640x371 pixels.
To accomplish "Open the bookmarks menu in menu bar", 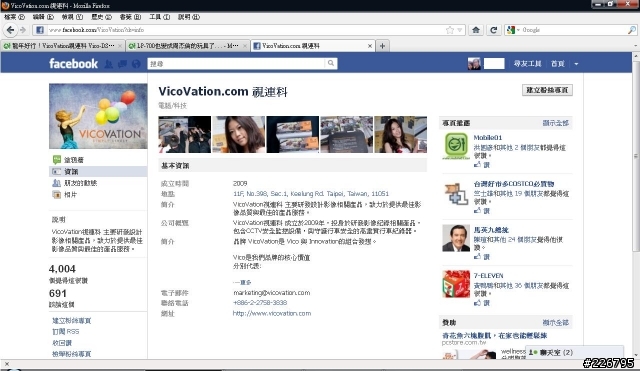I will [130, 17].
